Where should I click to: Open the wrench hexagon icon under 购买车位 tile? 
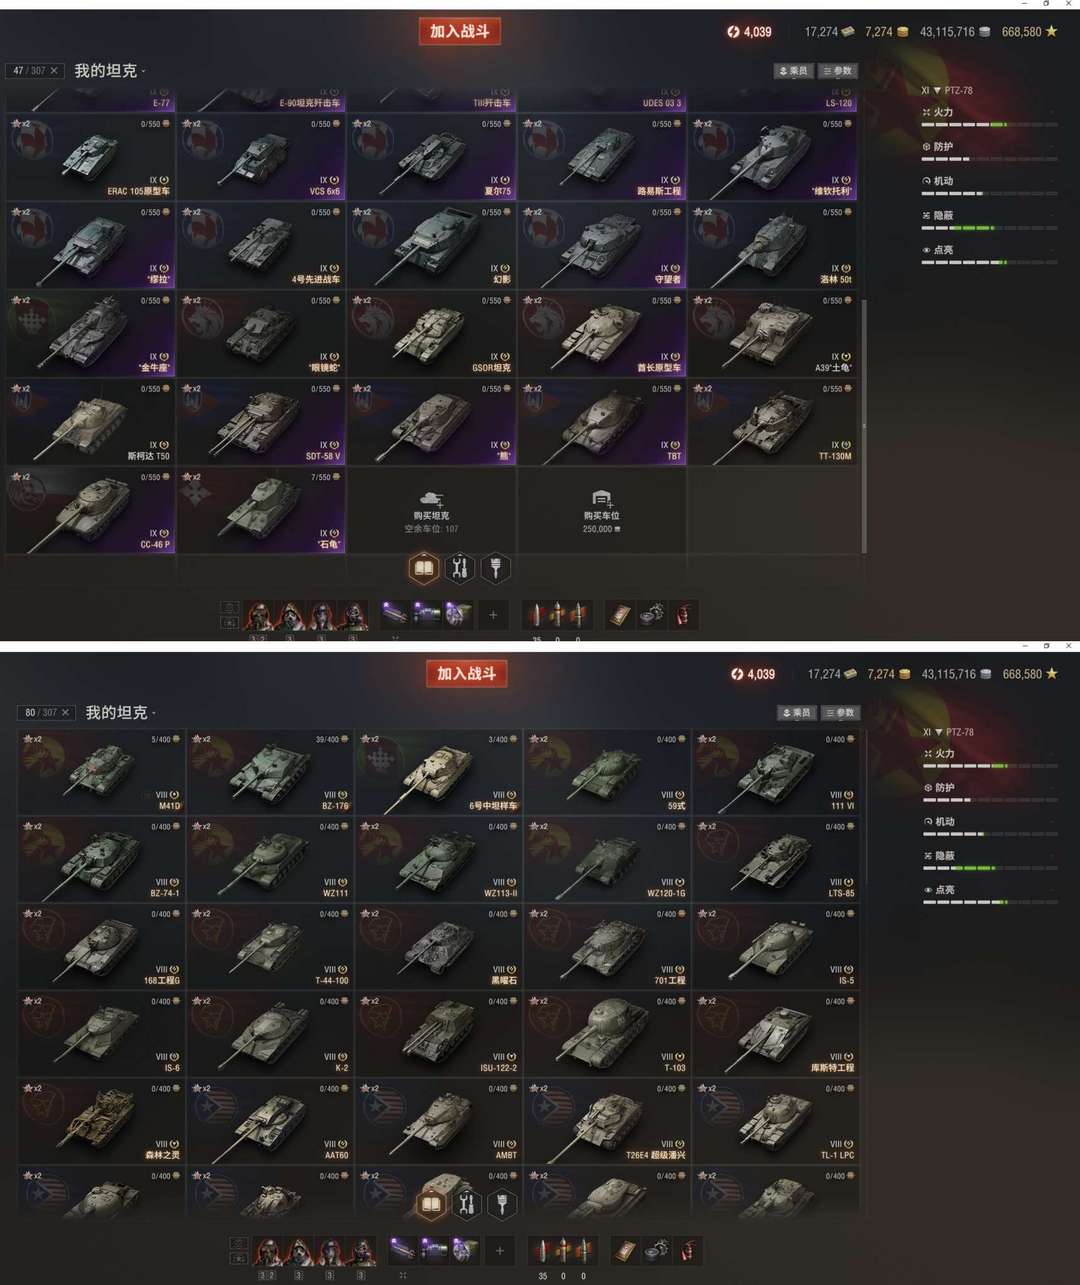(460, 569)
